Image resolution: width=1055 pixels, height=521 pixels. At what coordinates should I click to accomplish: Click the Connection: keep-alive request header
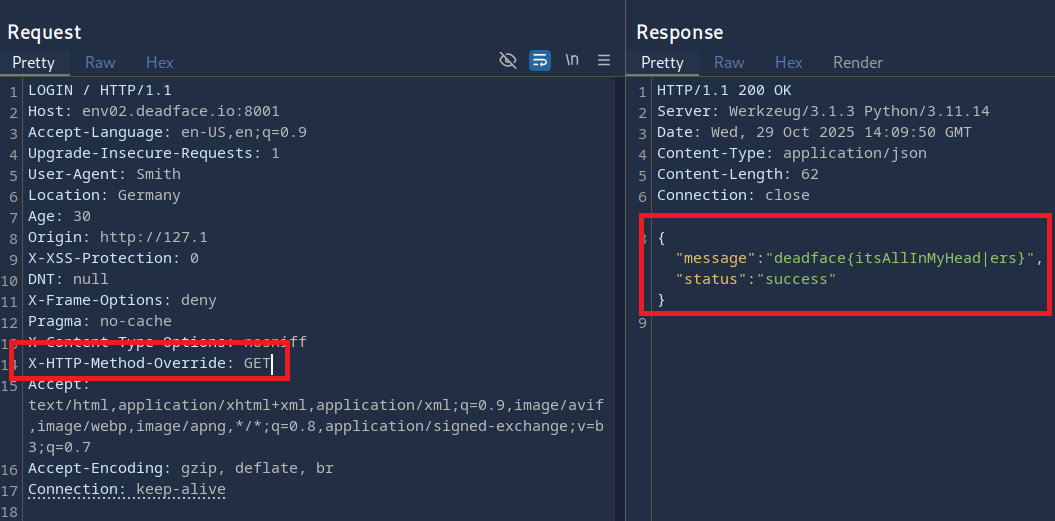[126, 489]
